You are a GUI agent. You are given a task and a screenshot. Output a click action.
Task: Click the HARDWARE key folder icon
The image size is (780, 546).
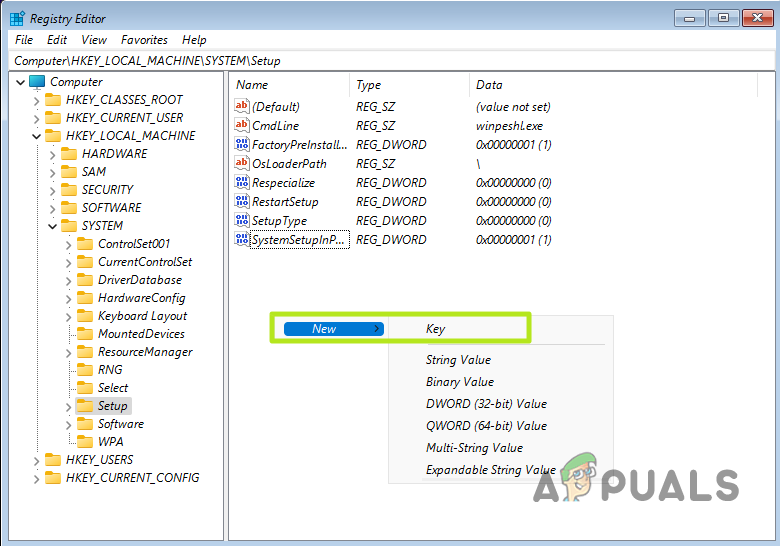pyautogui.click(x=69, y=154)
